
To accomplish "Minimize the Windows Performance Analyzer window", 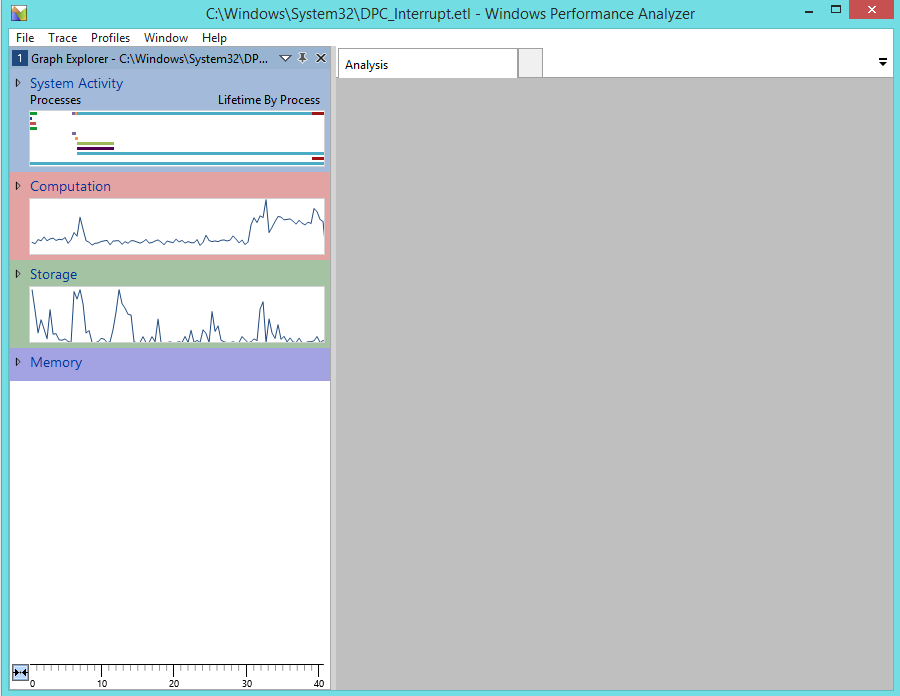I will click(x=809, y=11).
